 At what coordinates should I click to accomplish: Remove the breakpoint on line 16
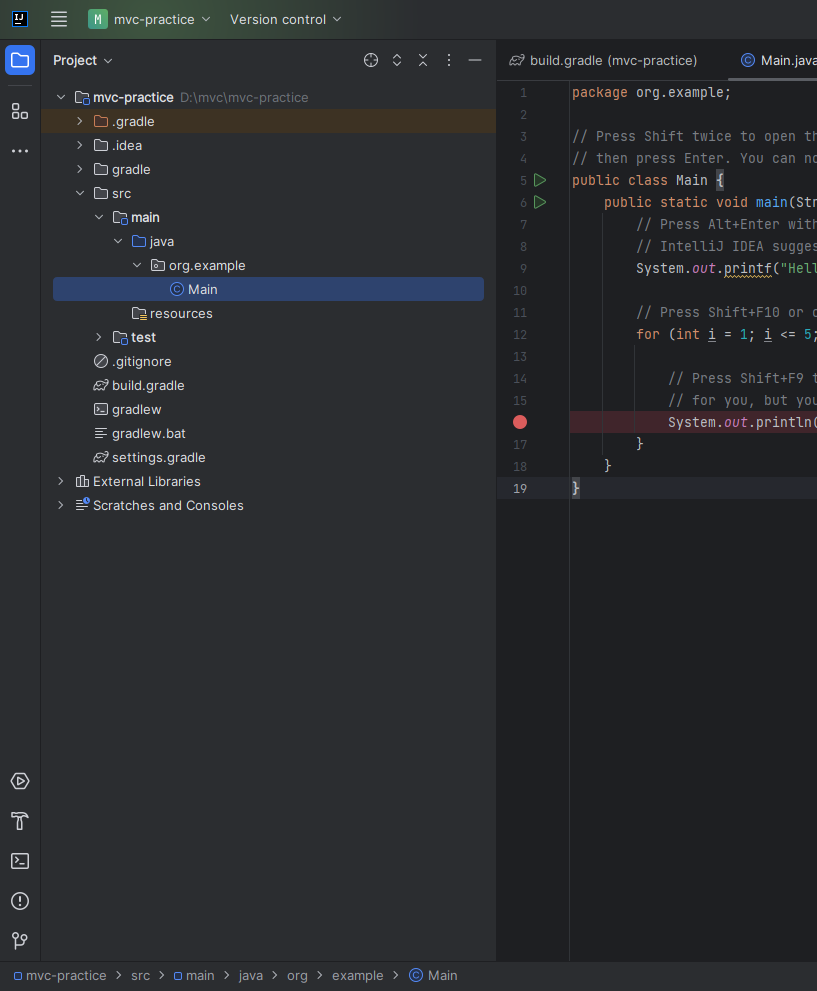tap(520, 422)
